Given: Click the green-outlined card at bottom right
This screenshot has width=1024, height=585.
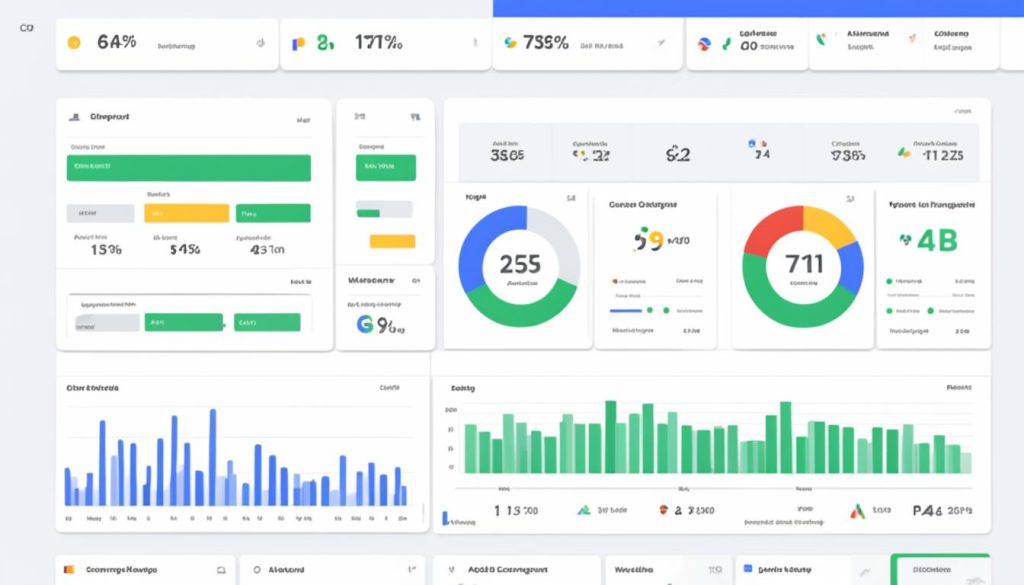Looking at the screenshot, I should coord(940,569).
